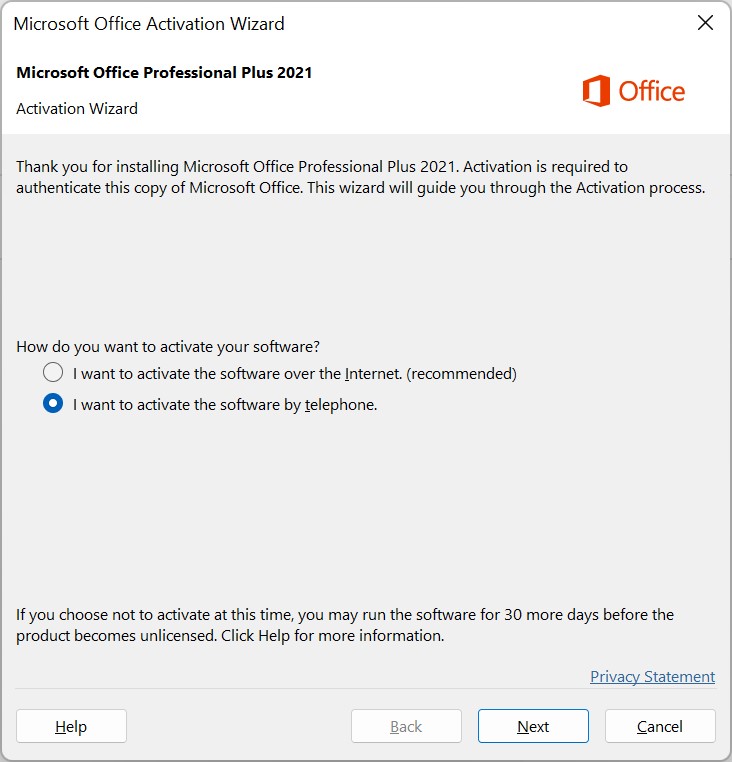This screenshot has height=762, width=732.
Task: Click the greyed-out Back button
Action: [x=406, y=726]
